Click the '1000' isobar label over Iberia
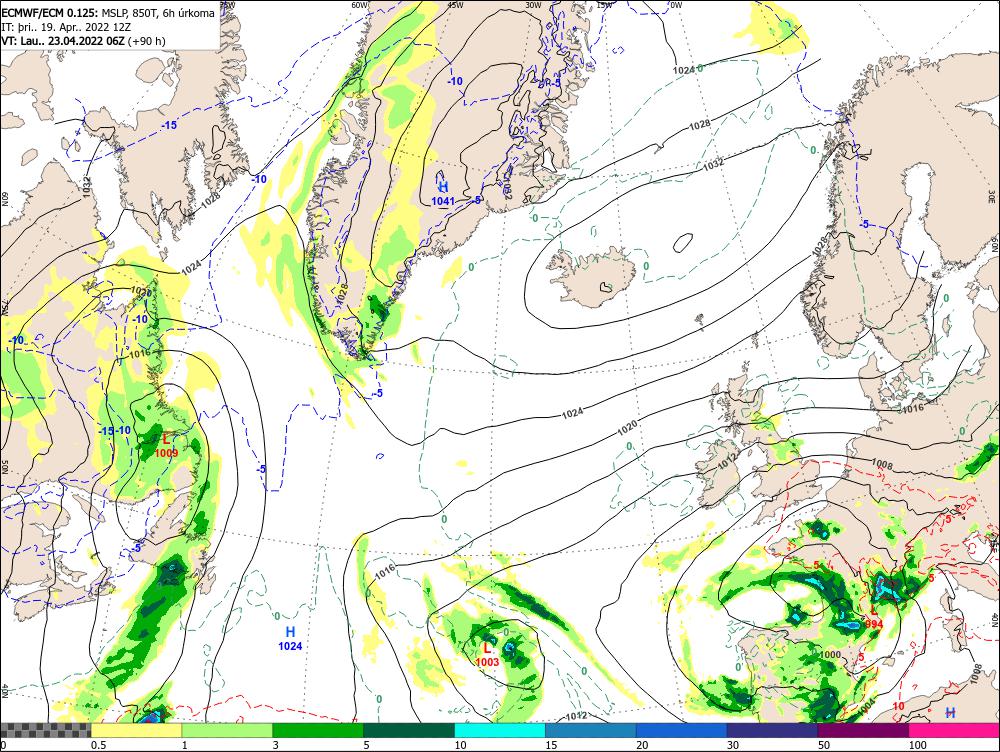 point(830,654)
